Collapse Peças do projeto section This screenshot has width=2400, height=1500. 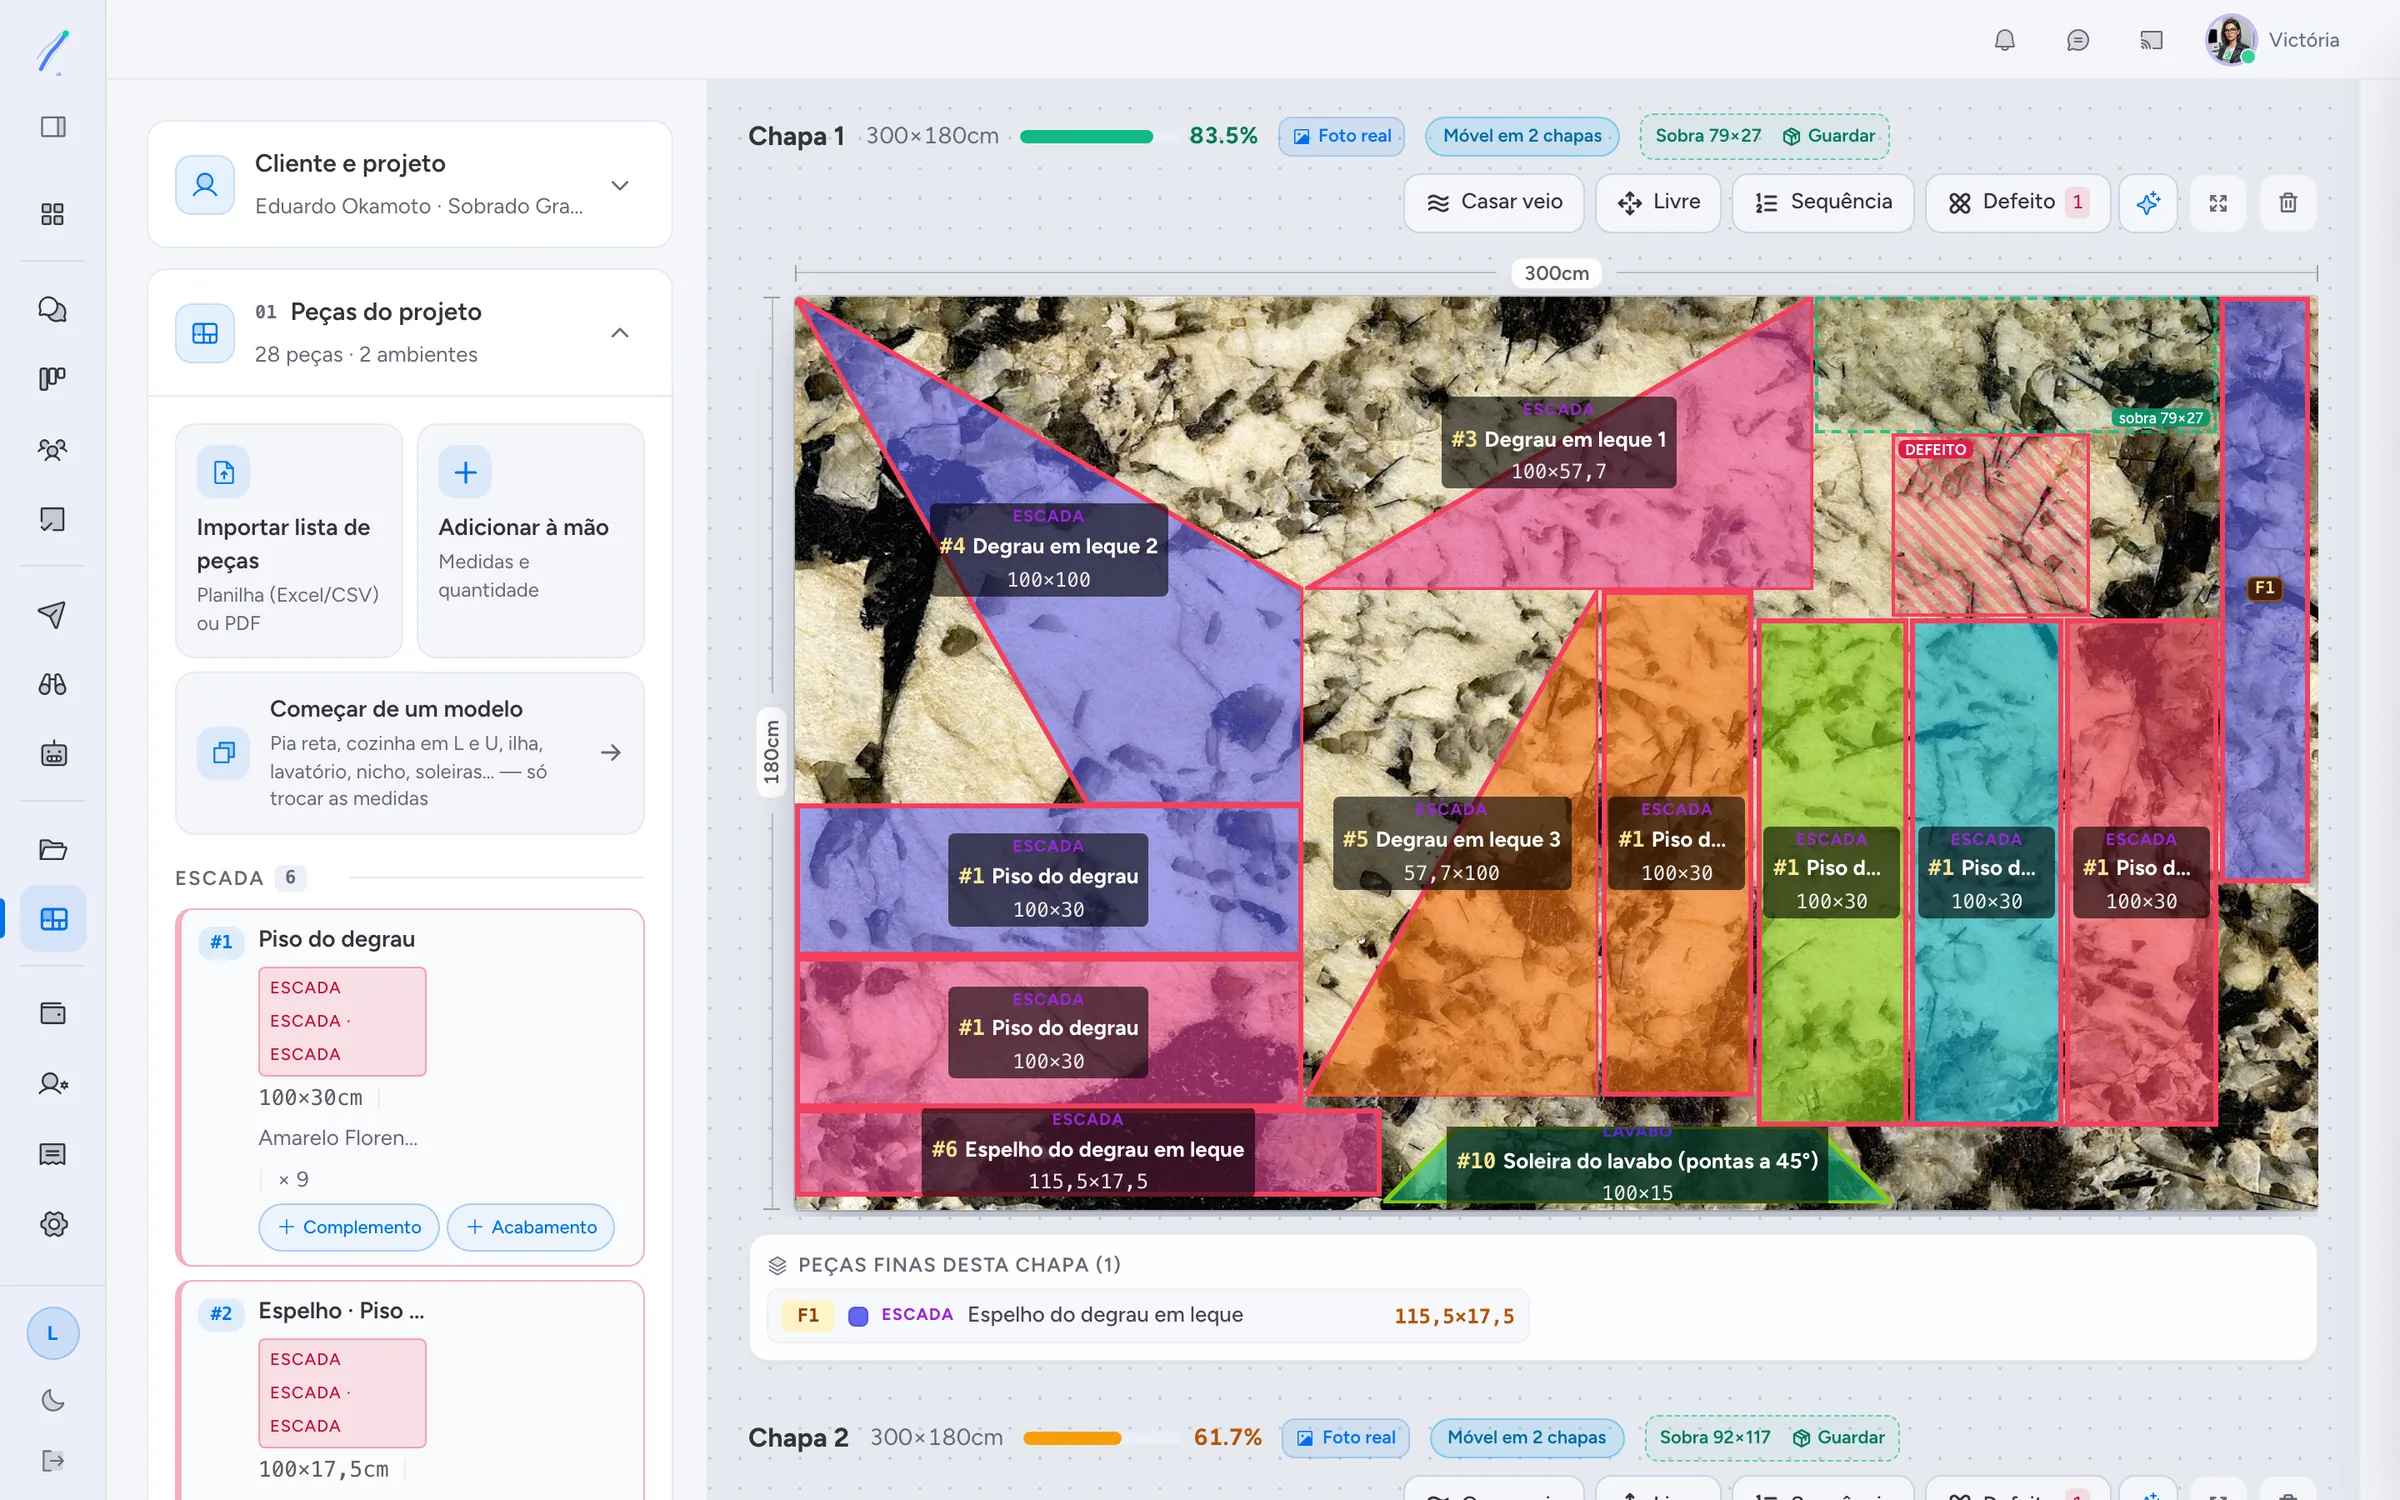[620, 333]
